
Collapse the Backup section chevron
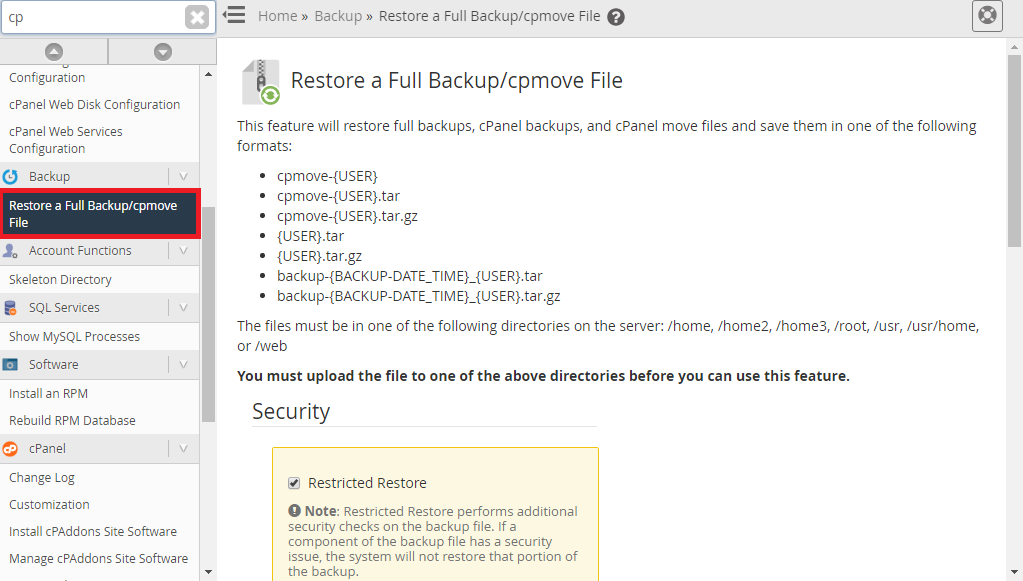coord(183,177)
